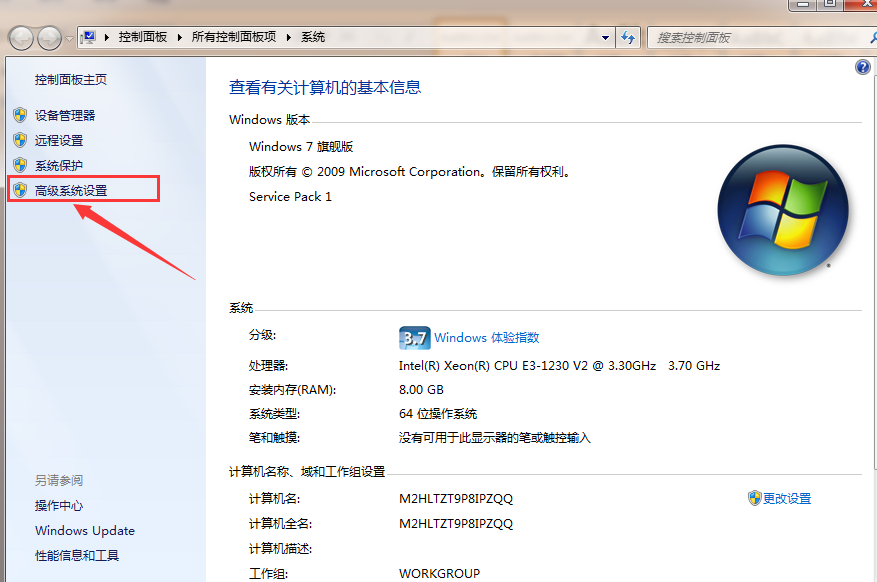877x582 pixels.
Task: Click Service Pack 1 text
Action: [x=290, y=197]
